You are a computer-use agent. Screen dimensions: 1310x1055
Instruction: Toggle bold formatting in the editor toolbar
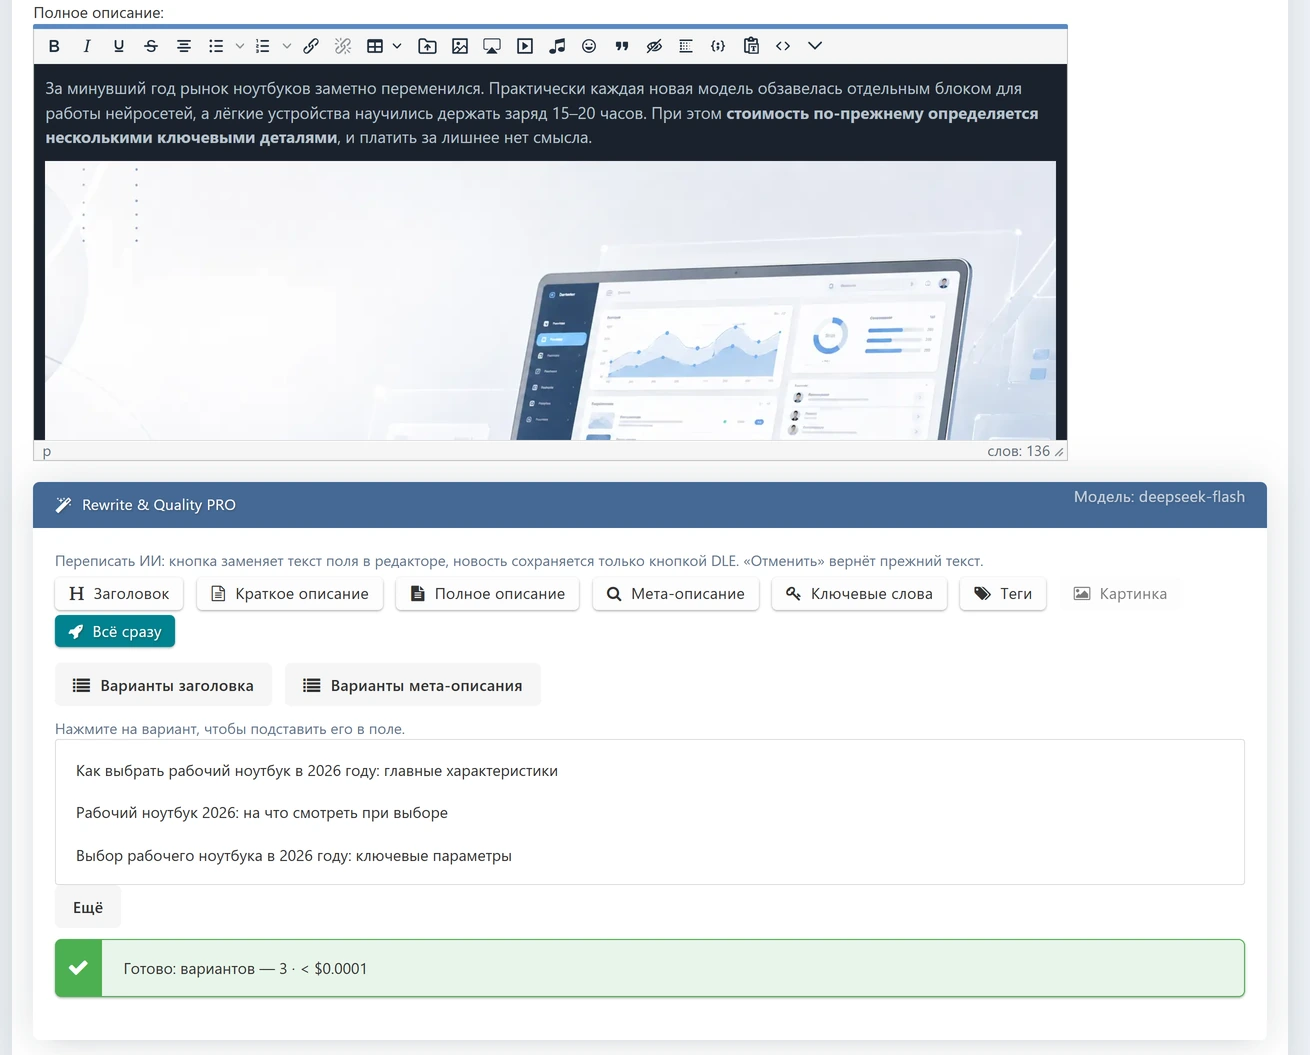coord(54,46)
